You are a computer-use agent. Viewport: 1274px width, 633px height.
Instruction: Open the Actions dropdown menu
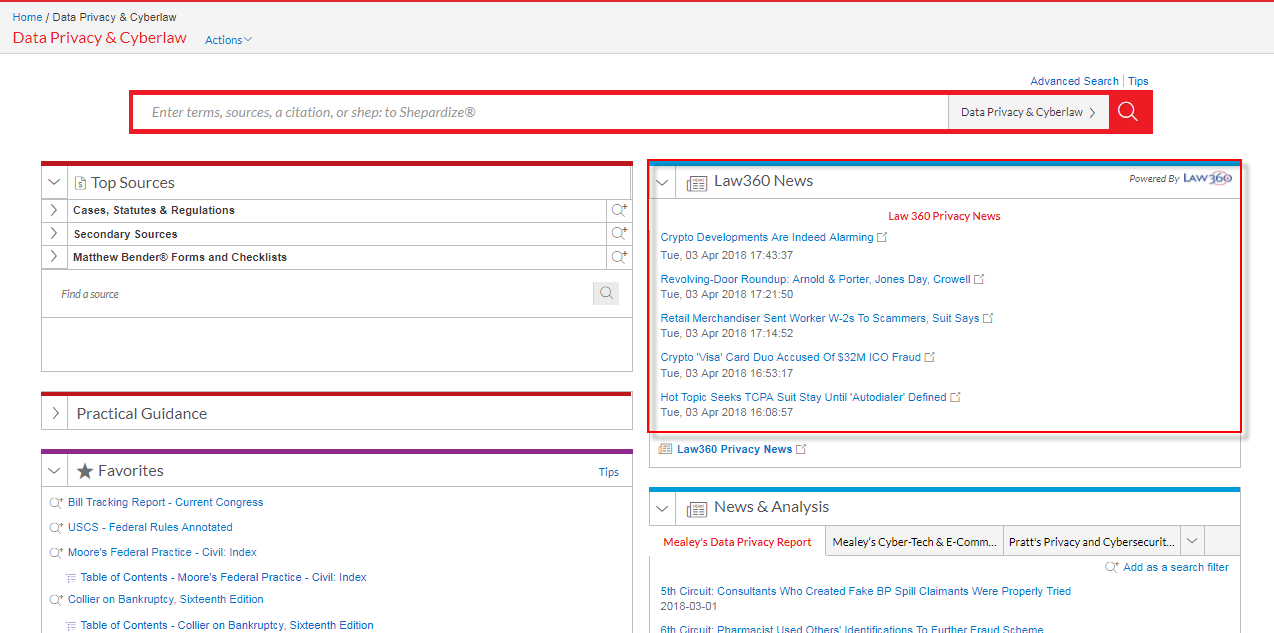228,40
